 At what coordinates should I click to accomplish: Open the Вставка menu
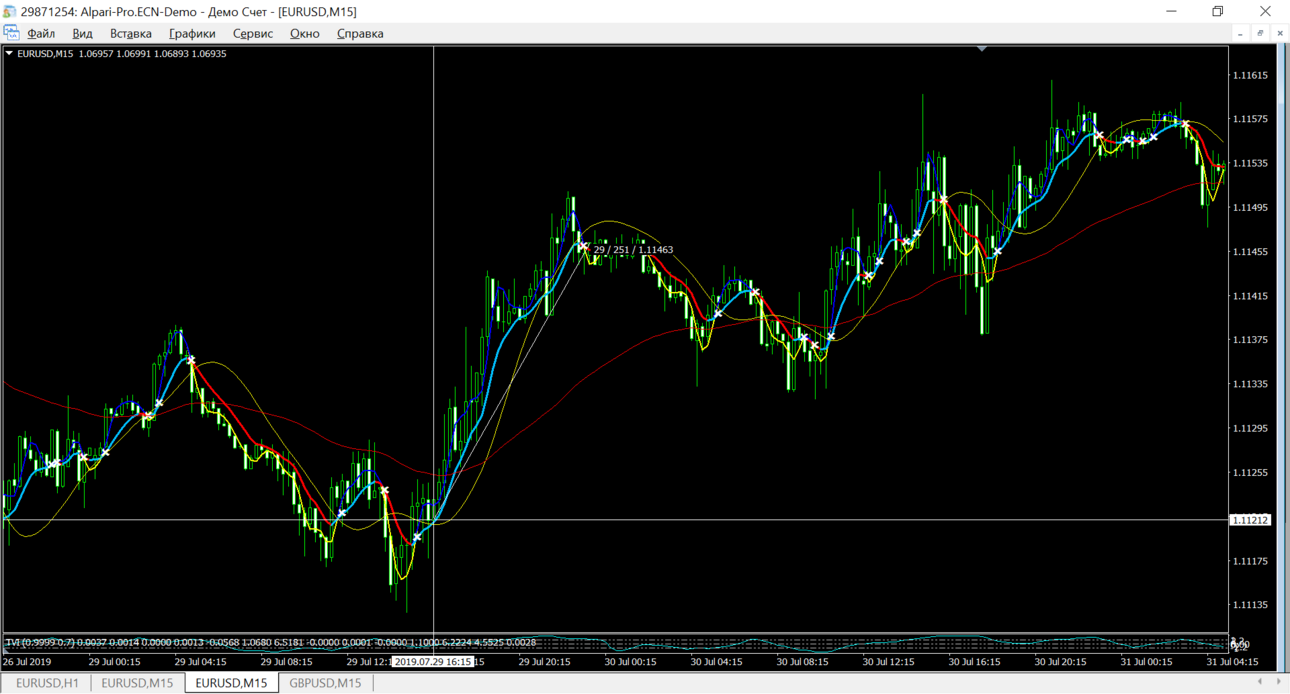click(x=131, y=33)
